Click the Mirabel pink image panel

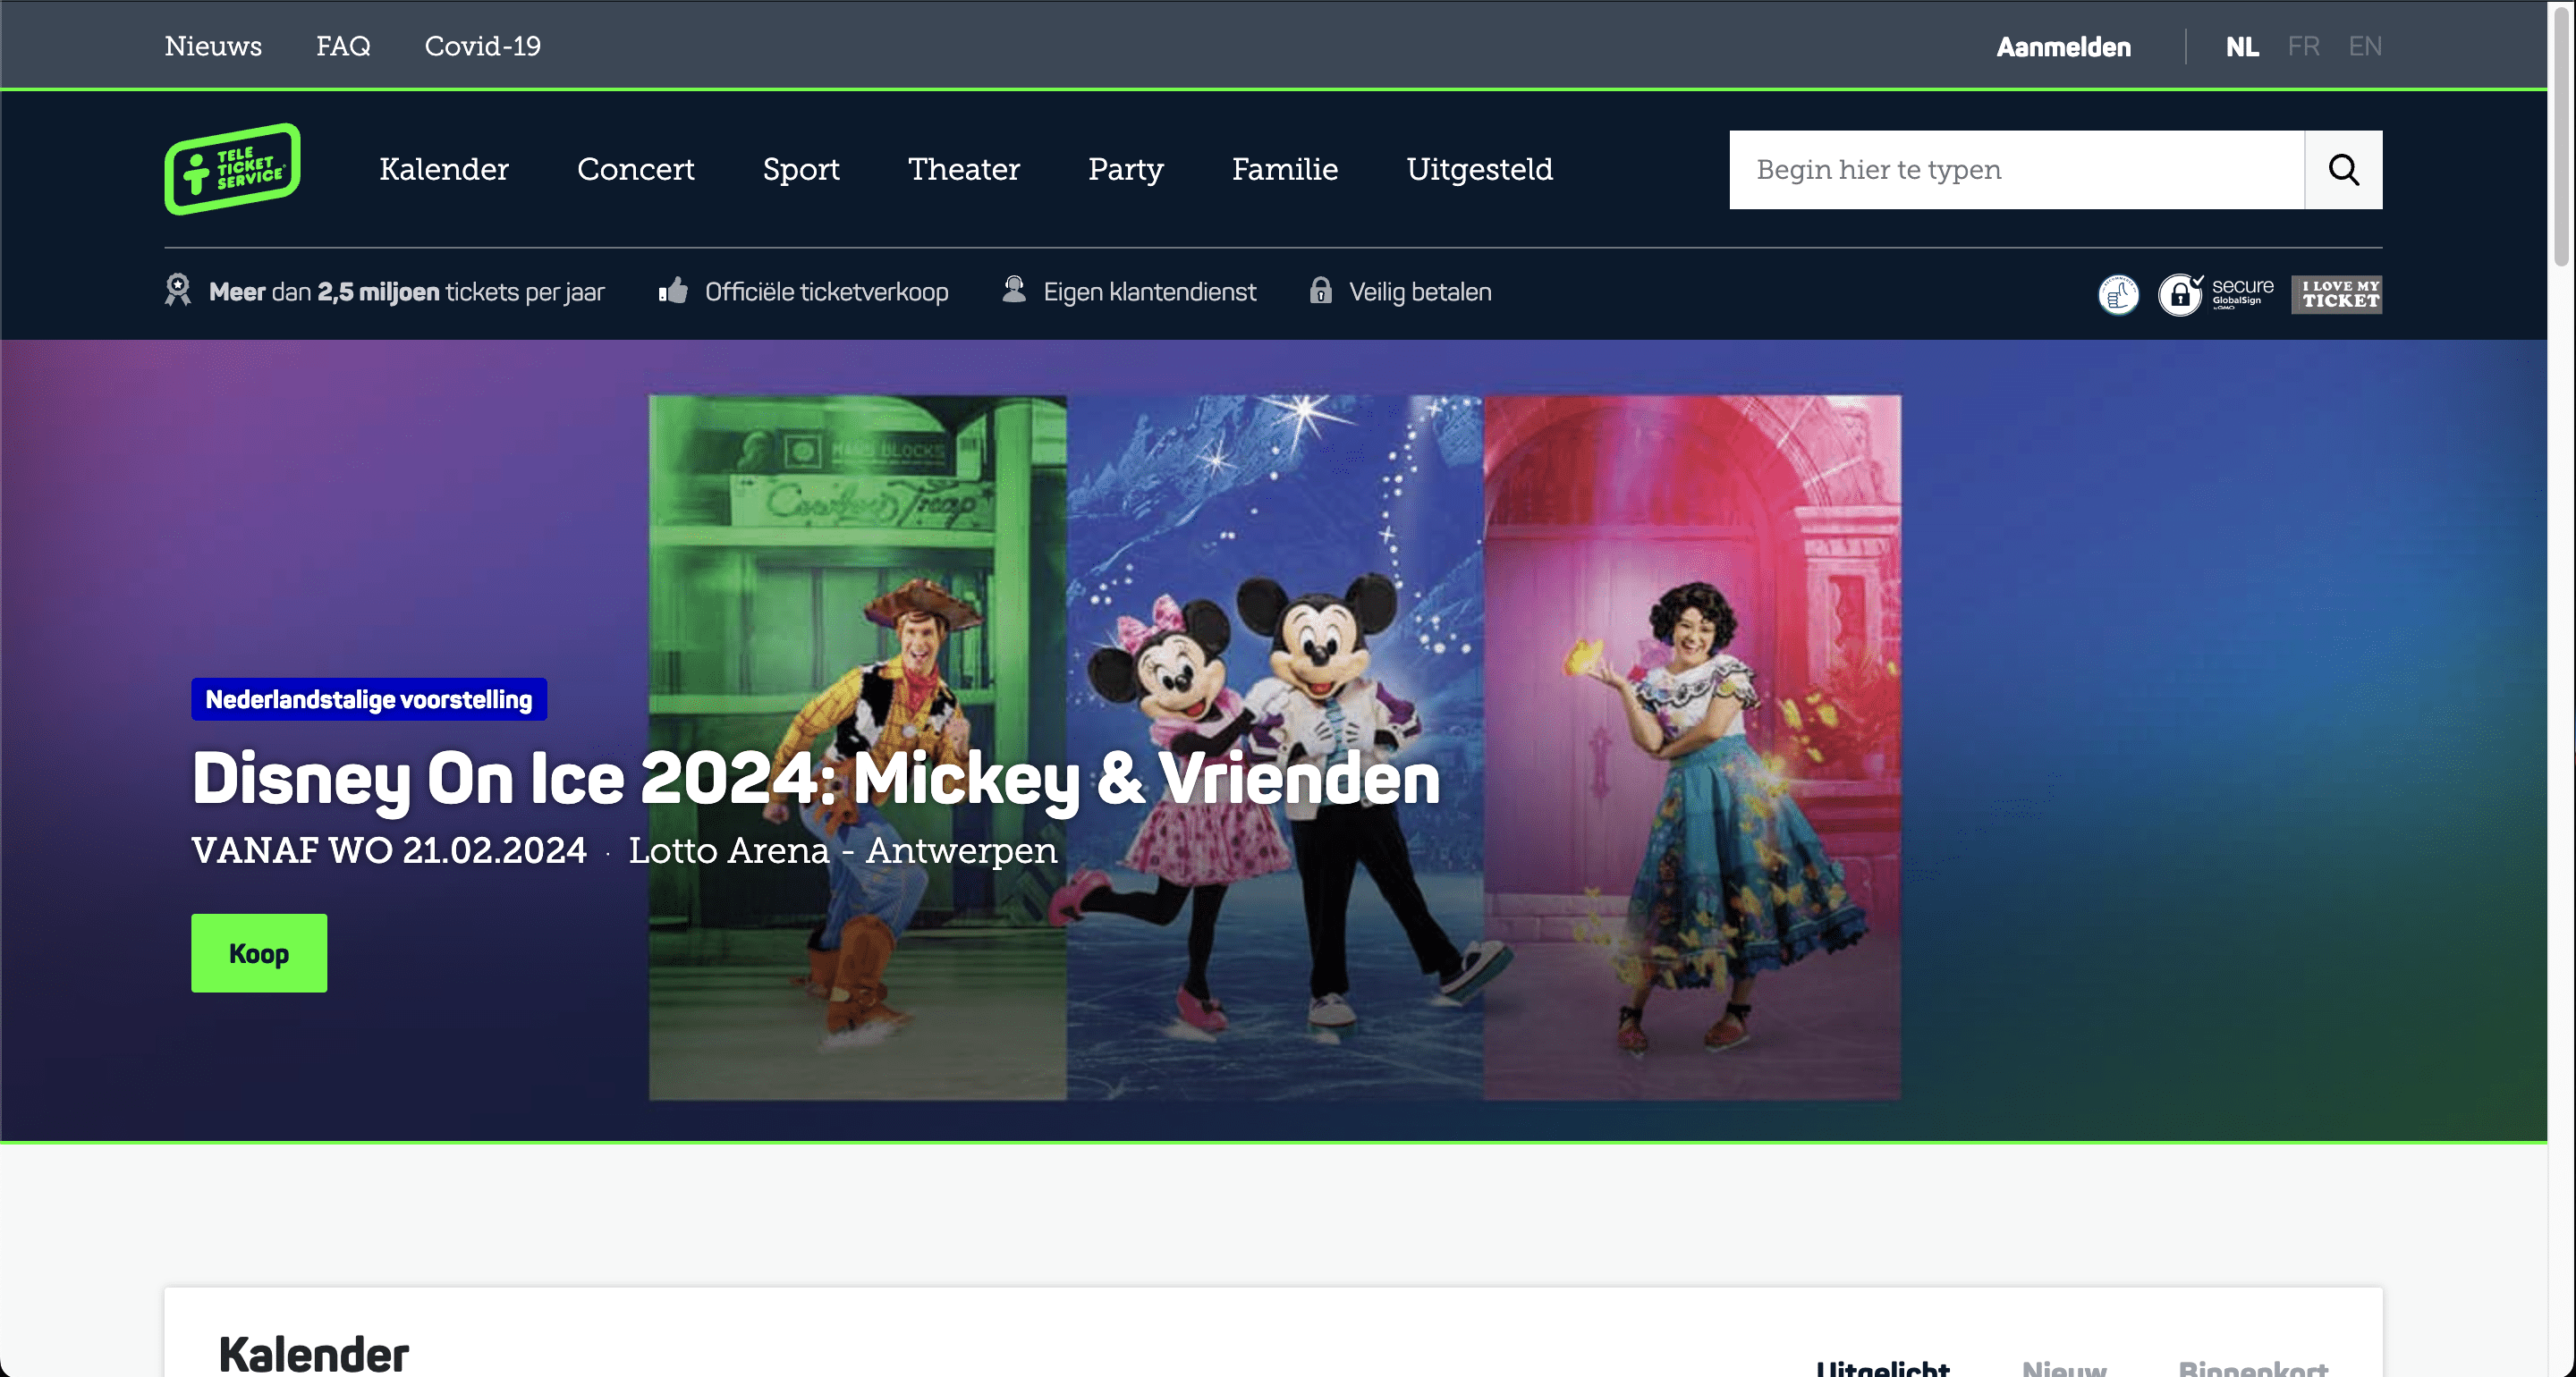point(1692,748)
